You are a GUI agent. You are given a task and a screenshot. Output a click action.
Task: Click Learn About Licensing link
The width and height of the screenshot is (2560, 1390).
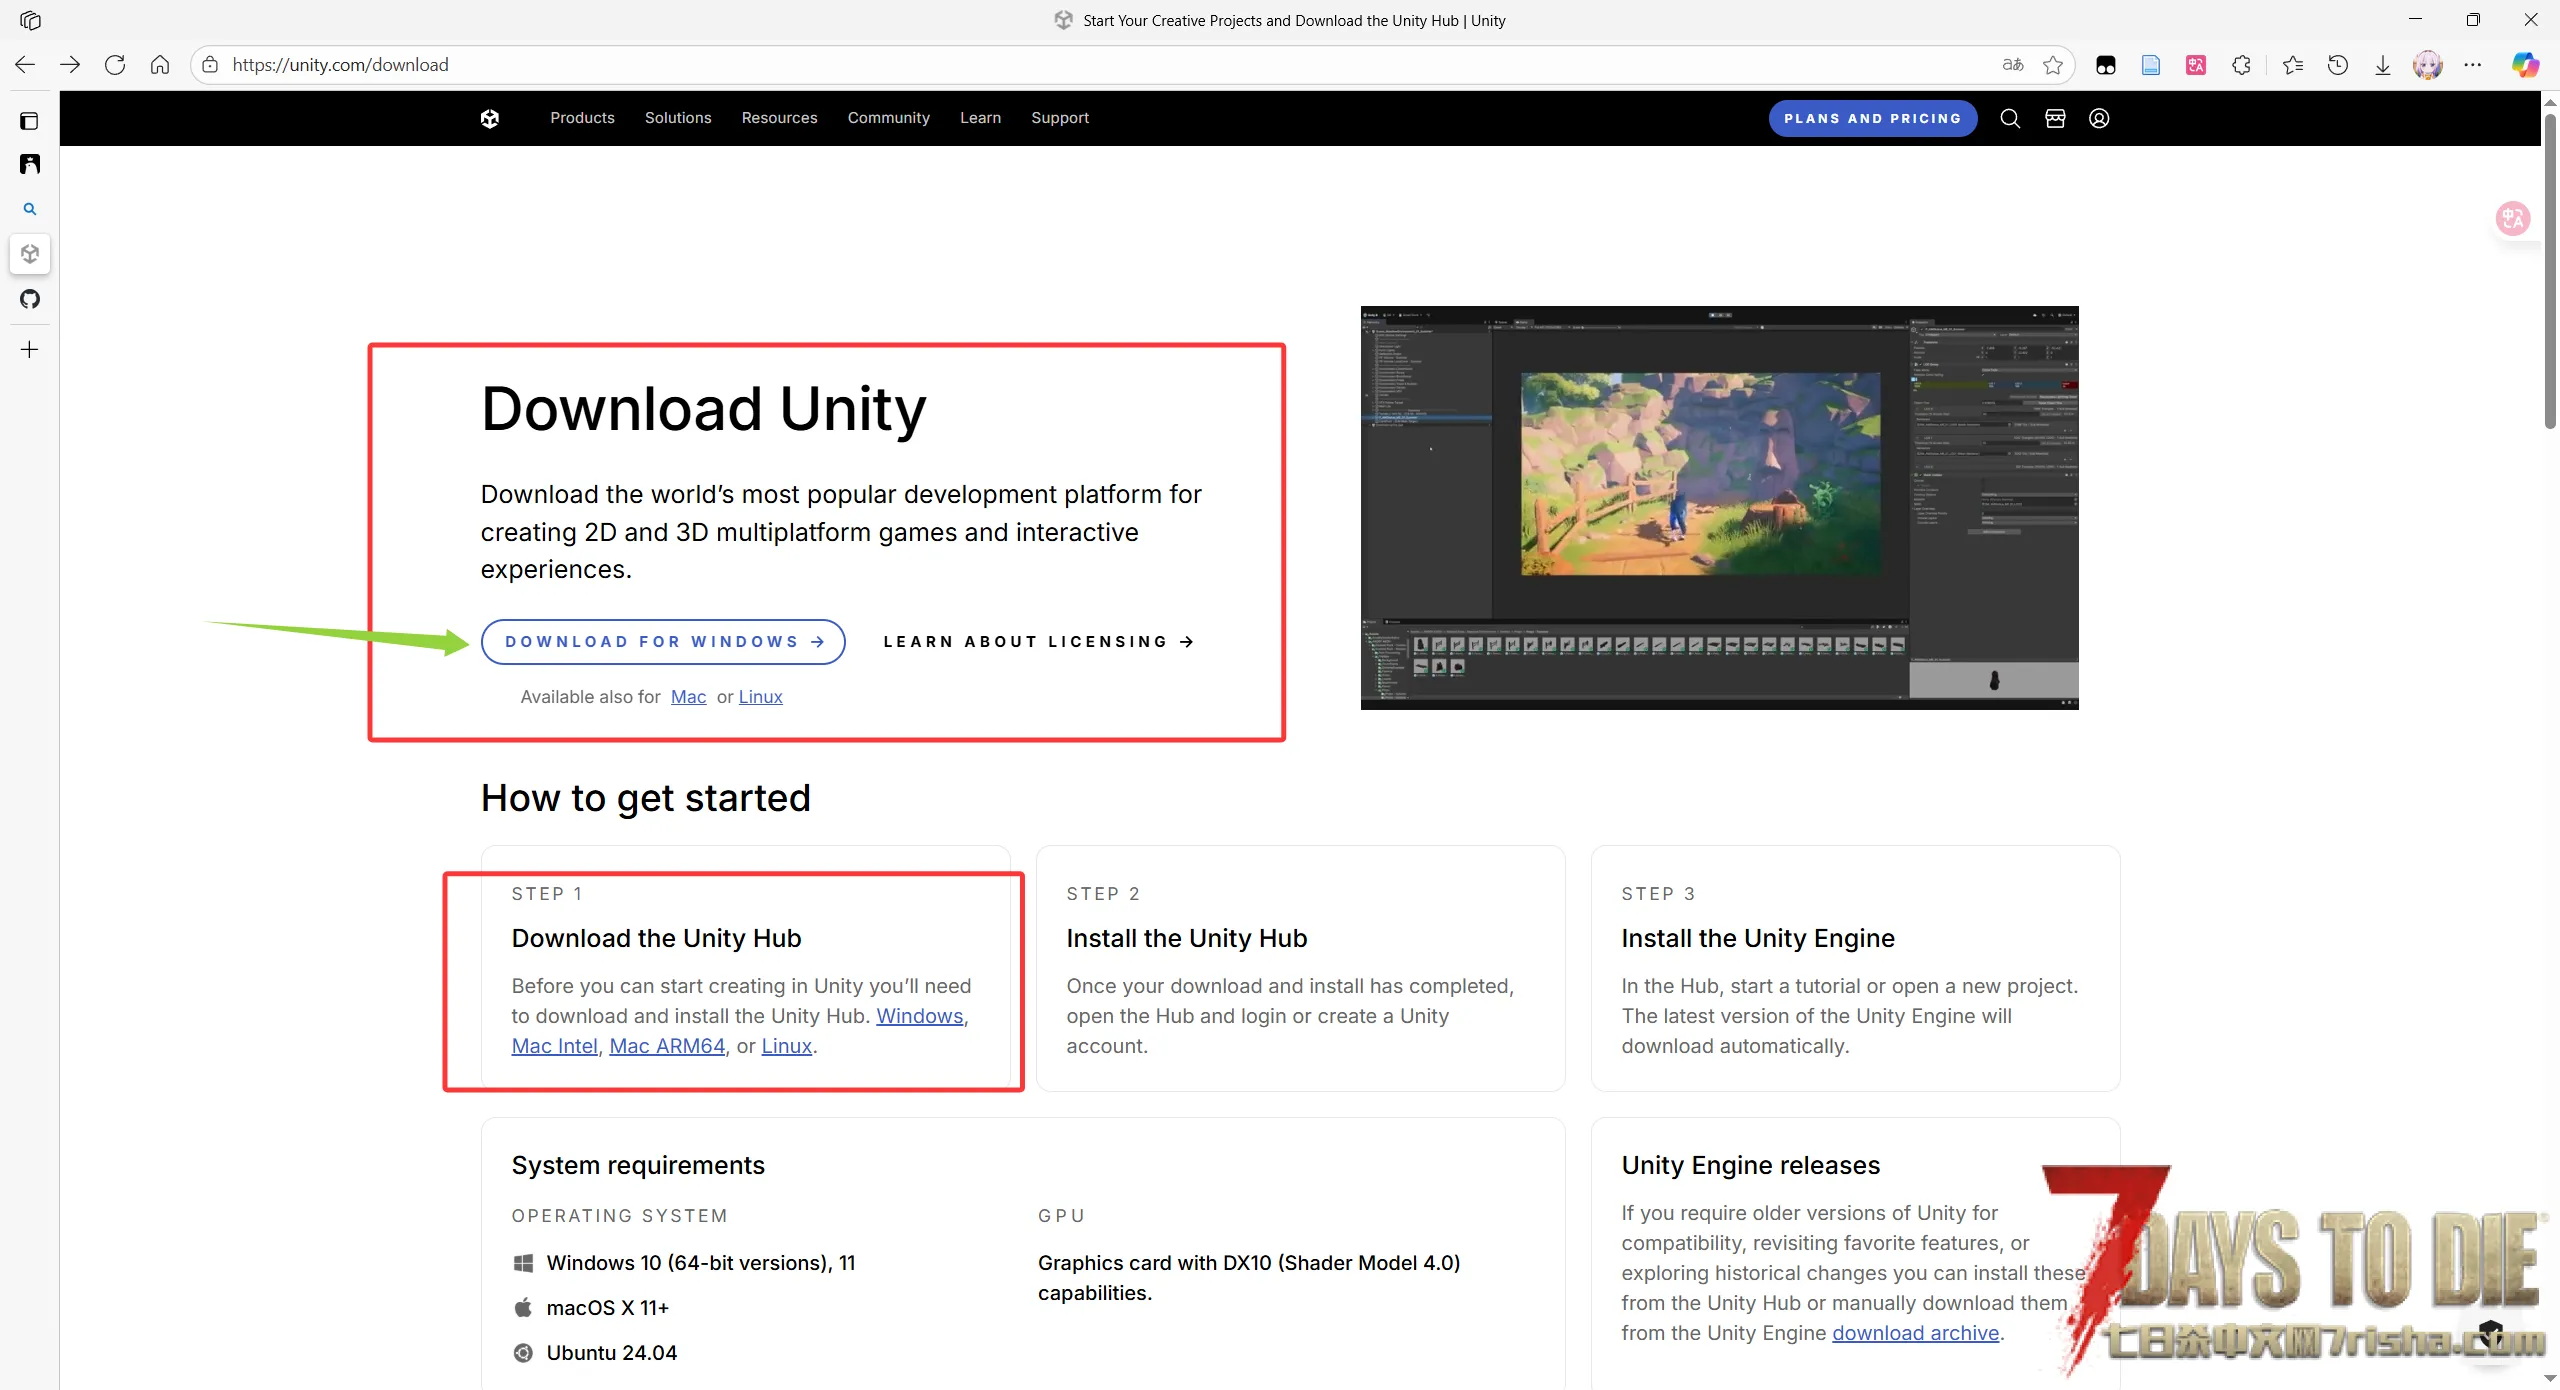tap(1038, 642)
